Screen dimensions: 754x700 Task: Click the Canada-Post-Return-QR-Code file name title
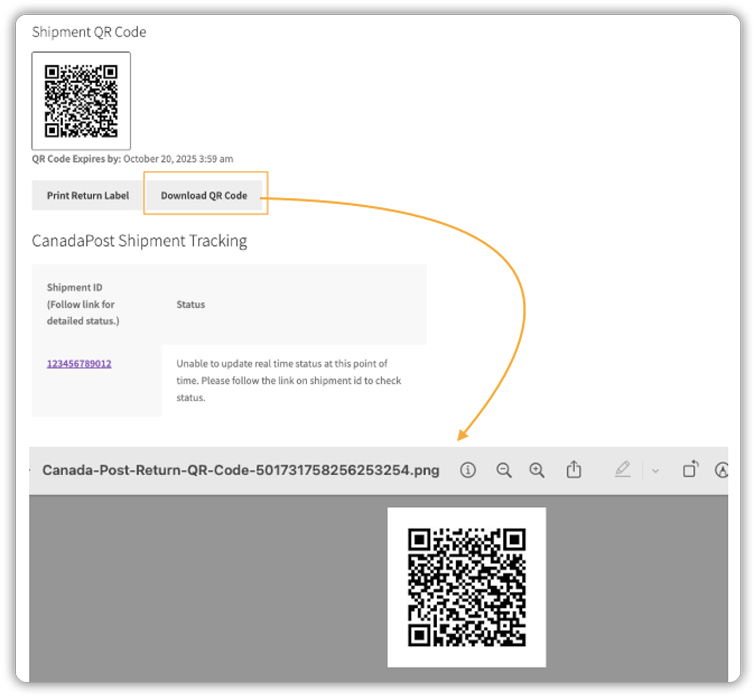pos(240,470)
